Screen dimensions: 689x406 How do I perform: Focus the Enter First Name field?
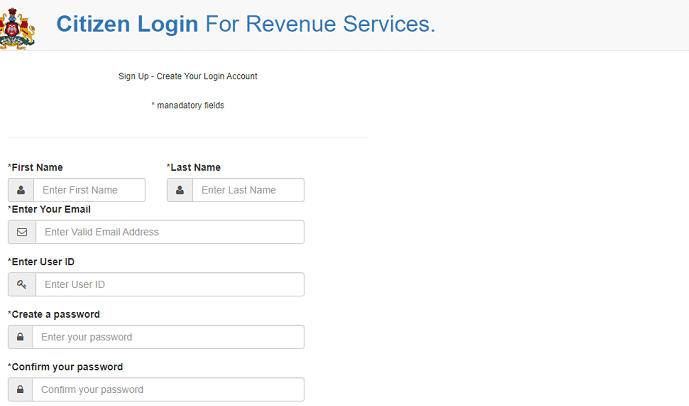pos(89,190)
